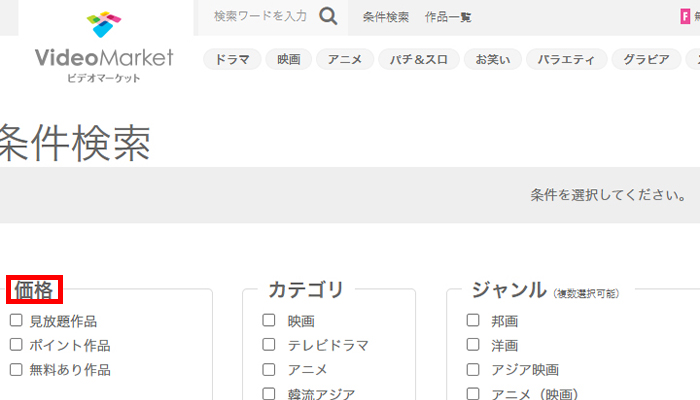
Task: Switch to the アニメ navigation tab
Action: click(x=346, y=59)
